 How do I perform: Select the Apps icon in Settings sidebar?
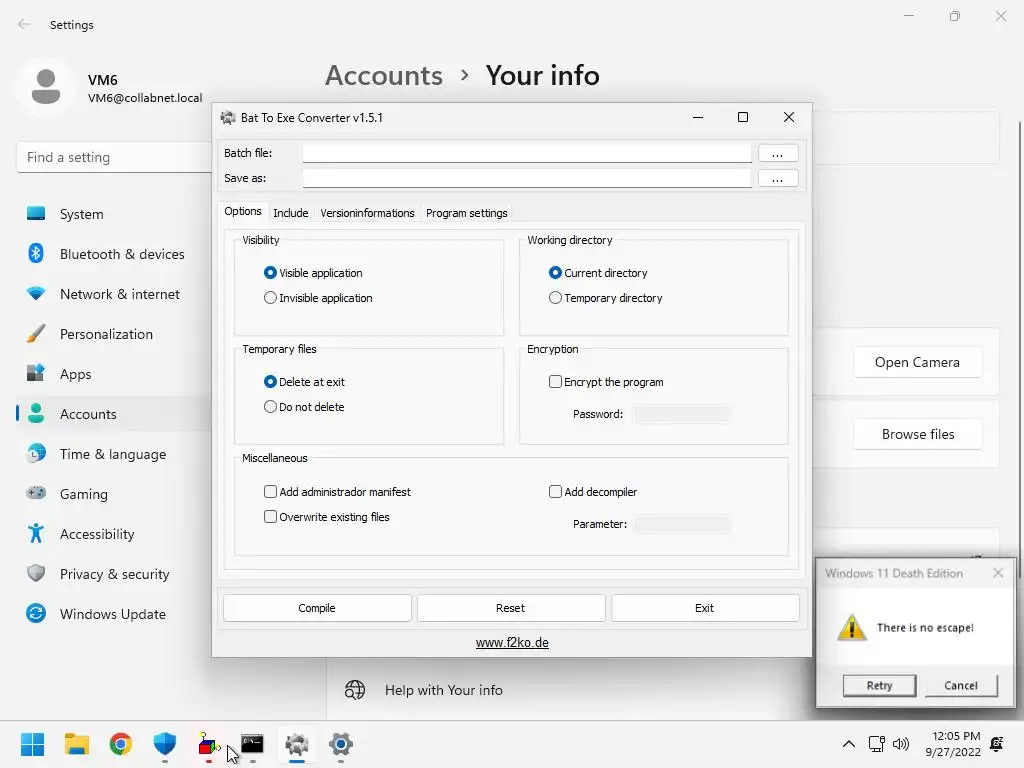(36, 374)
